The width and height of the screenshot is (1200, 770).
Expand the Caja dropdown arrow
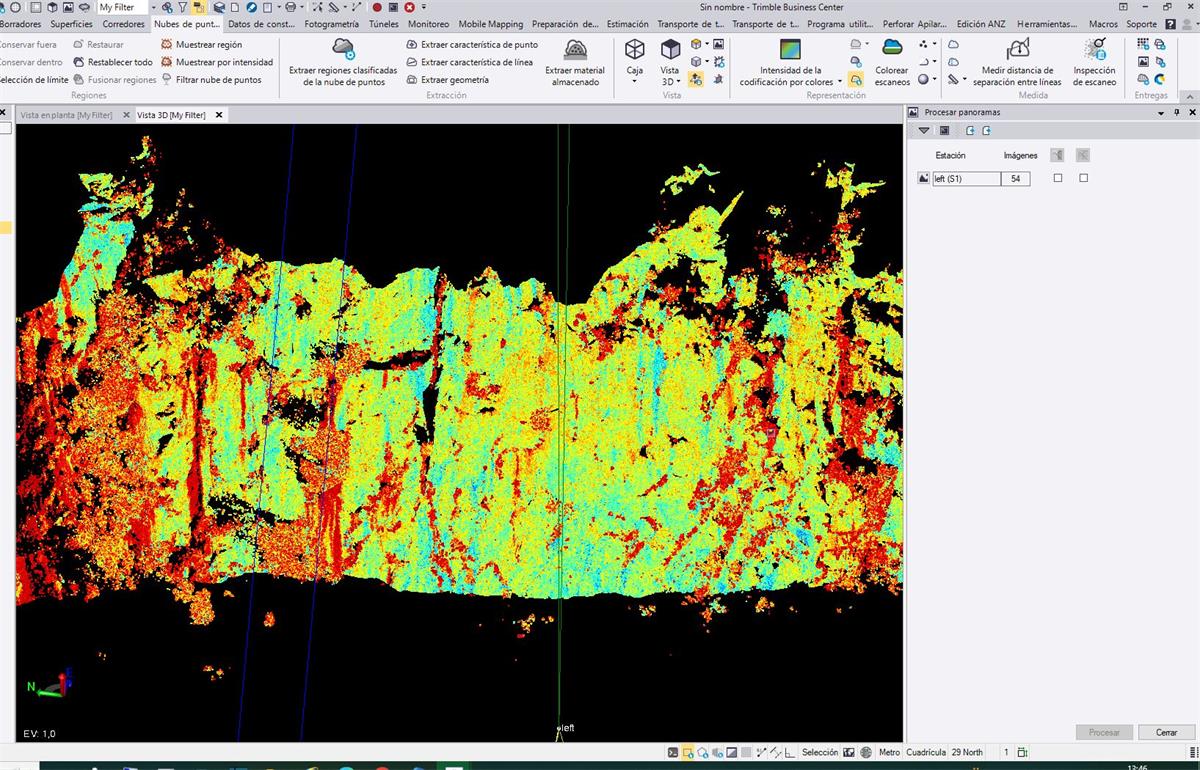(635, 82)
